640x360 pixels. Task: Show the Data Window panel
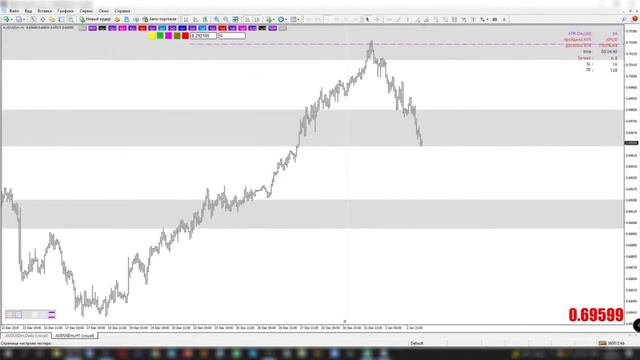coord(42,19)
